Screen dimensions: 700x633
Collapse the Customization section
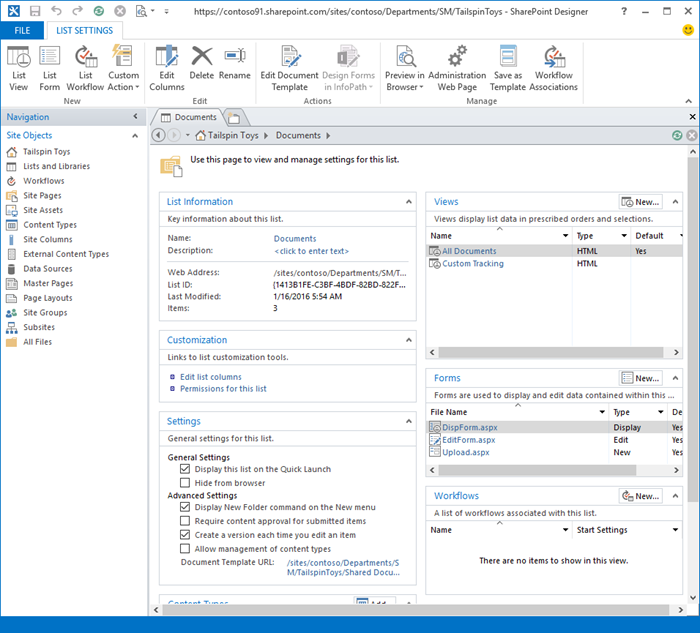pyautogui.click(x=408, y=340)
